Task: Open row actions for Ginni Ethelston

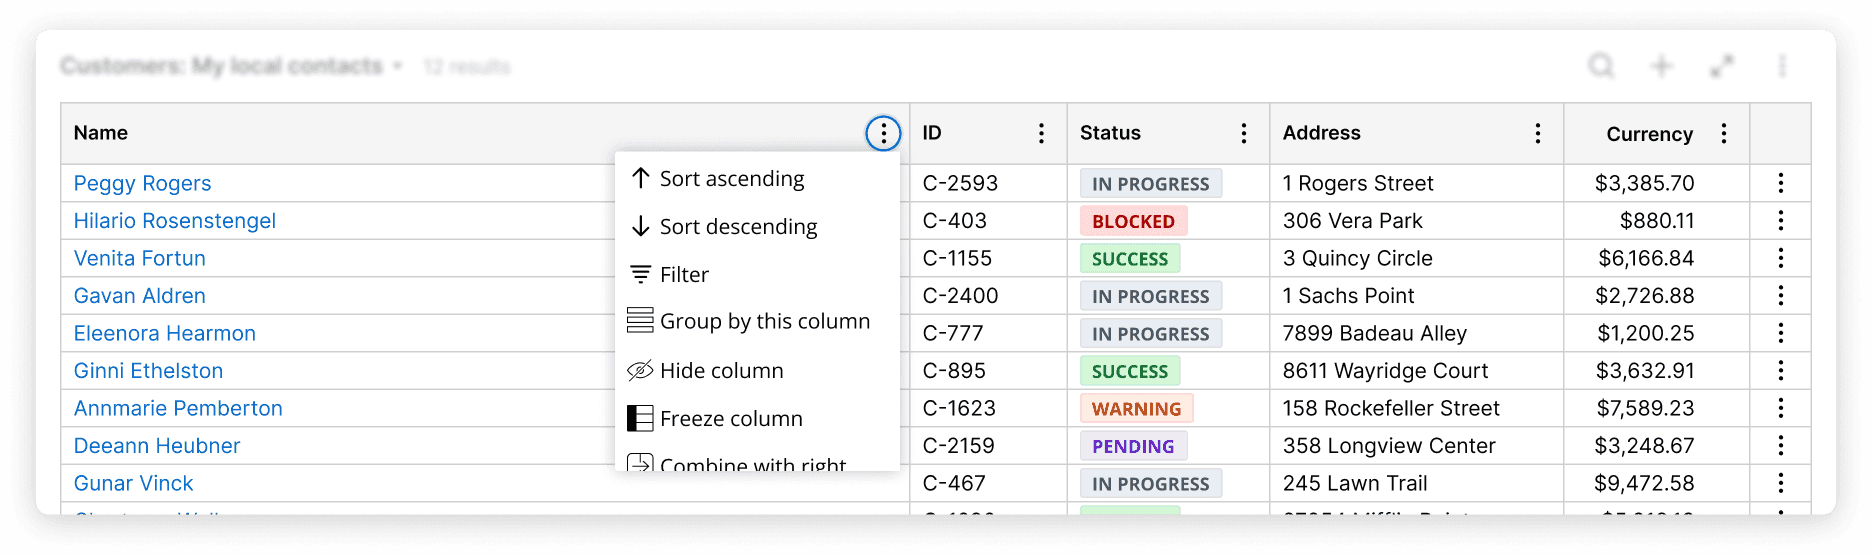Action: (1780, 370)
